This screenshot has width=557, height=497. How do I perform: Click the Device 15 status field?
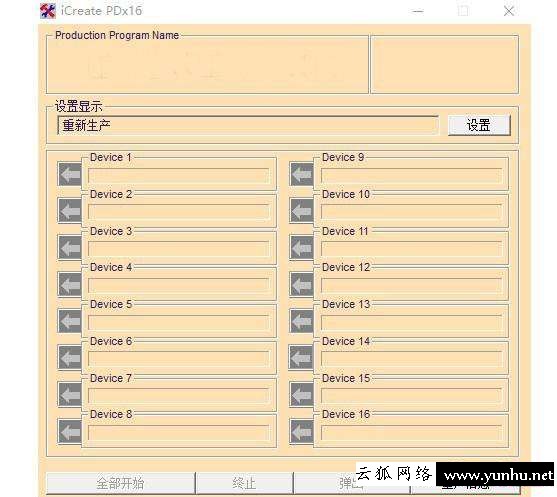click(x=411, y=396)
